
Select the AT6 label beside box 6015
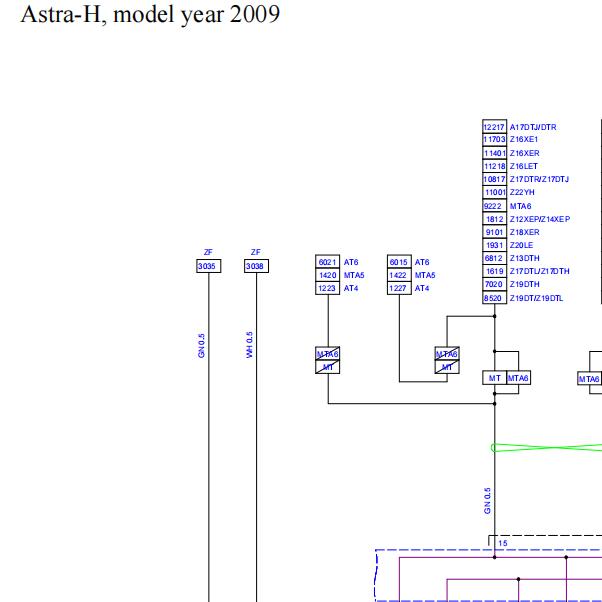(x=422, y=262)
